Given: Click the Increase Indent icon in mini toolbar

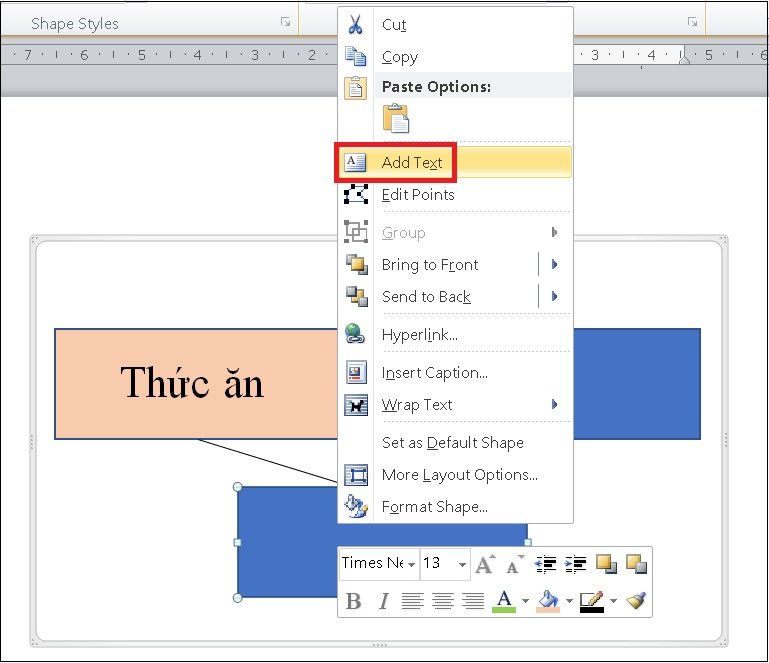Looking at the screenshot, I should coord(576,564).
